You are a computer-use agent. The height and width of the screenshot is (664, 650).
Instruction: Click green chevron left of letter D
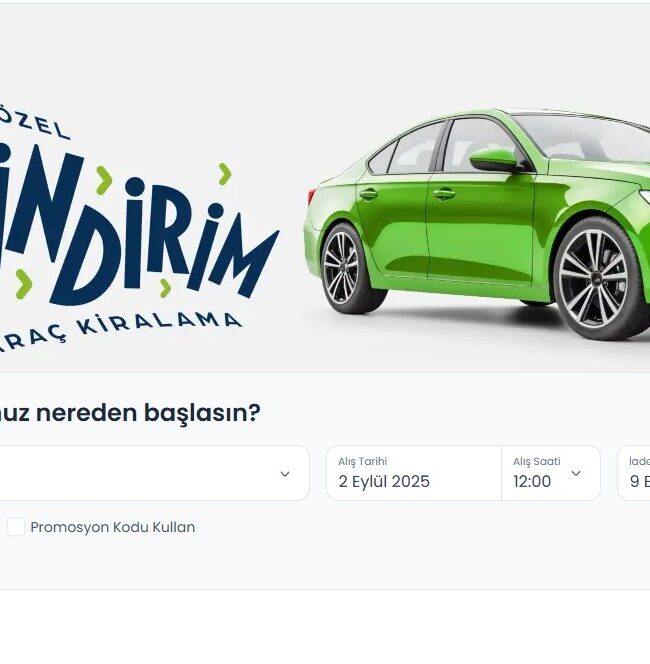click(x=24, y=284)
